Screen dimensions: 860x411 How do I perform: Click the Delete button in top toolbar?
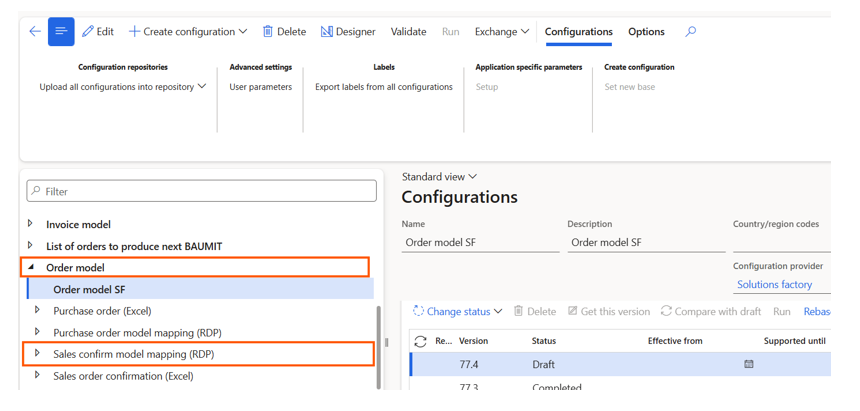point(284,32)
